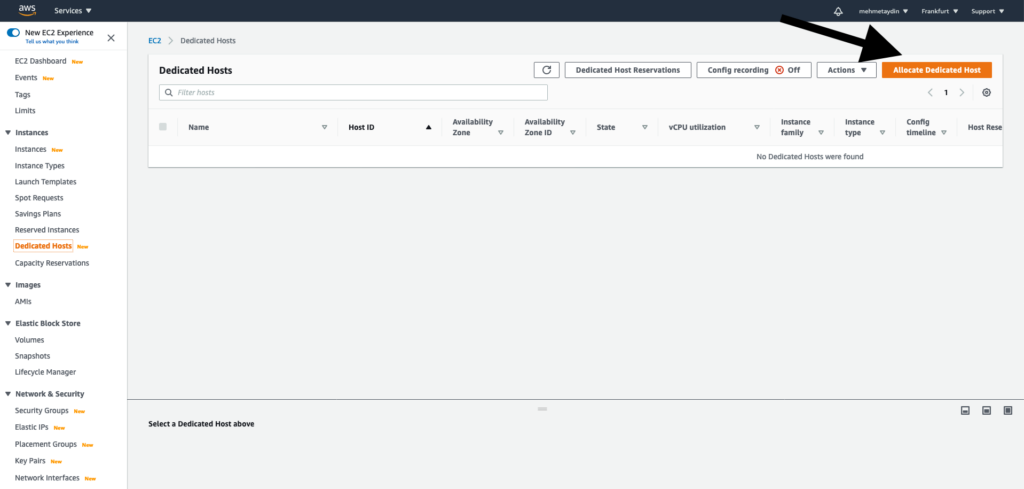Collapse details panel layout icon

[x=965, y=411]
